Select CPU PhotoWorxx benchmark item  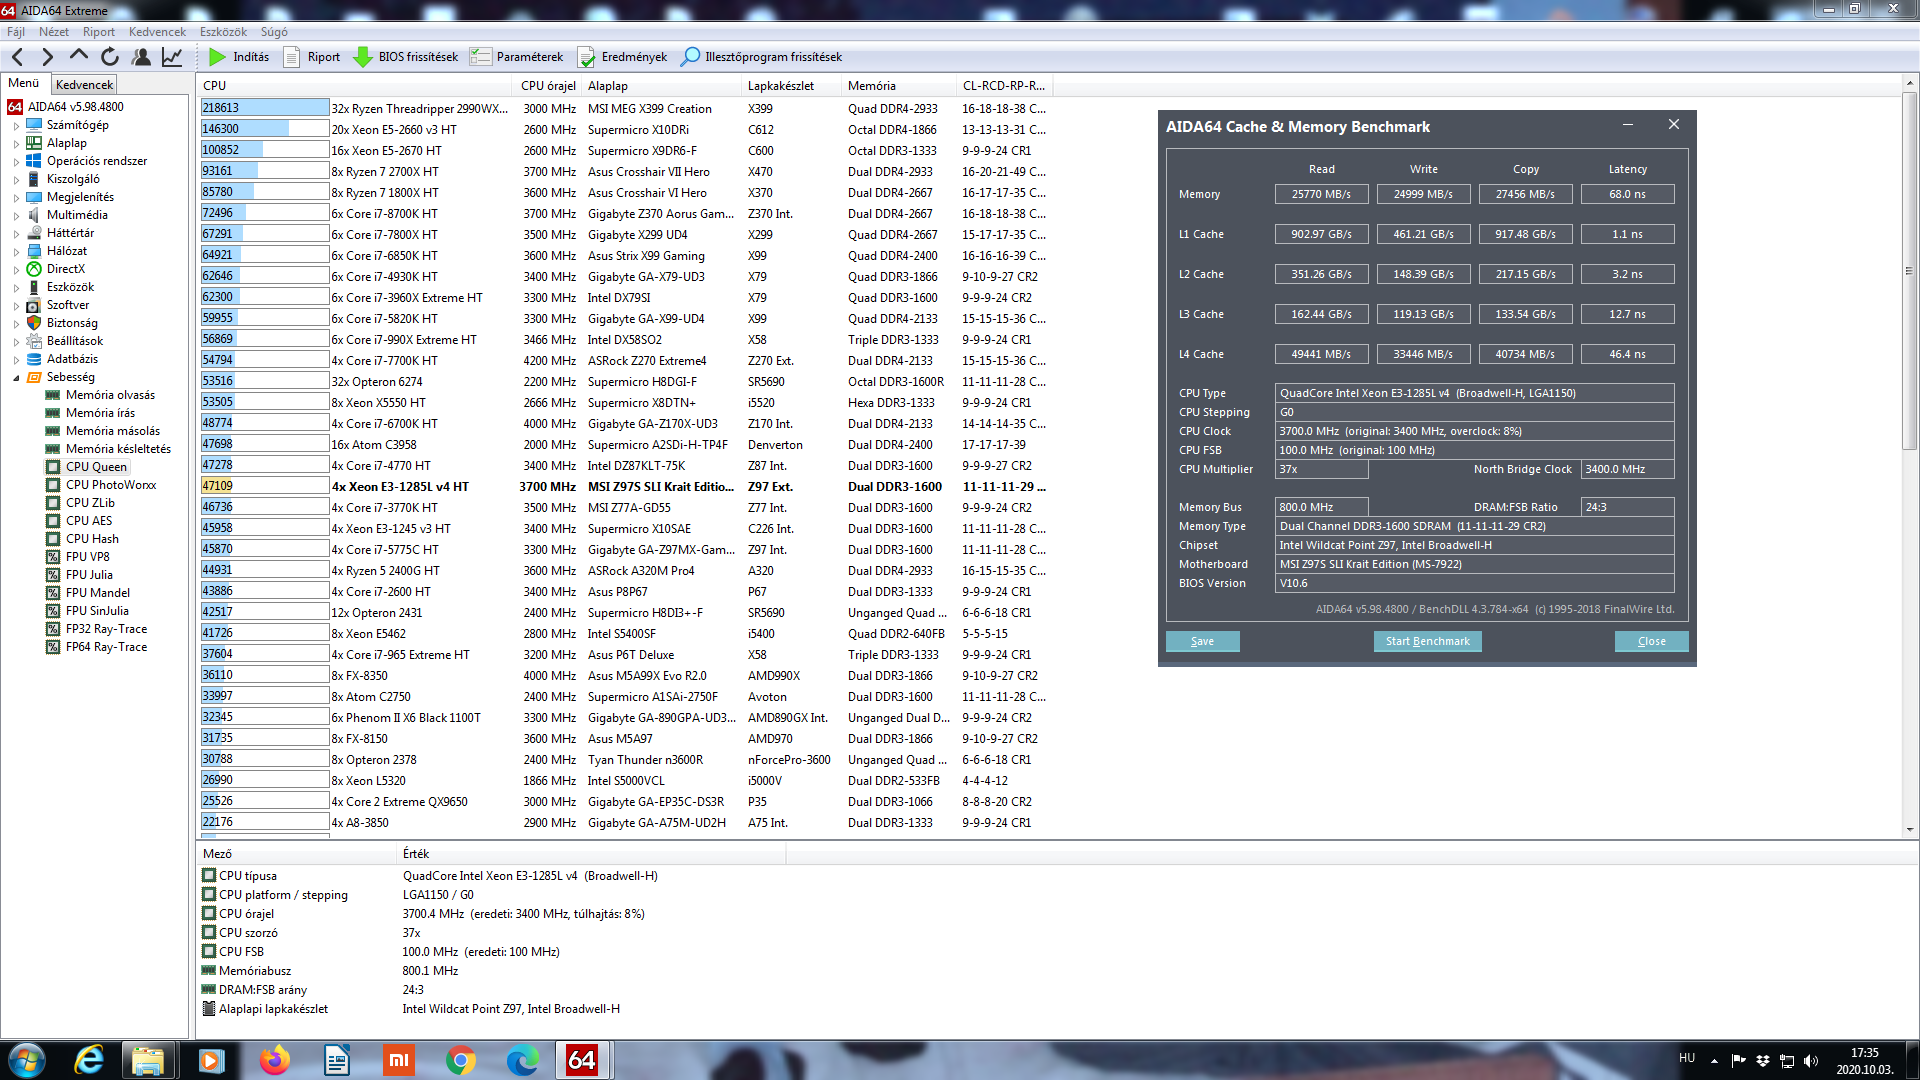tap(110, 485)
